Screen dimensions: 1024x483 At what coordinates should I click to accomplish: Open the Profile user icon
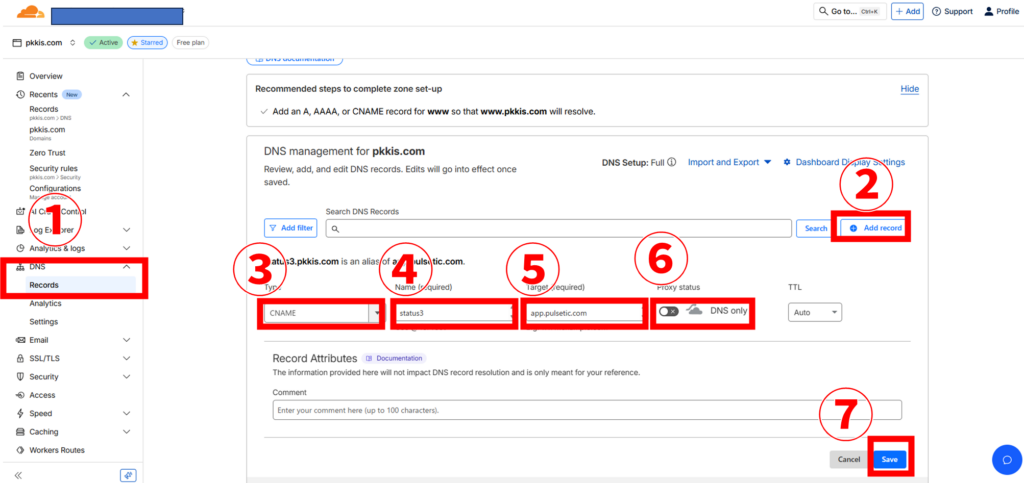pos(989,12)
